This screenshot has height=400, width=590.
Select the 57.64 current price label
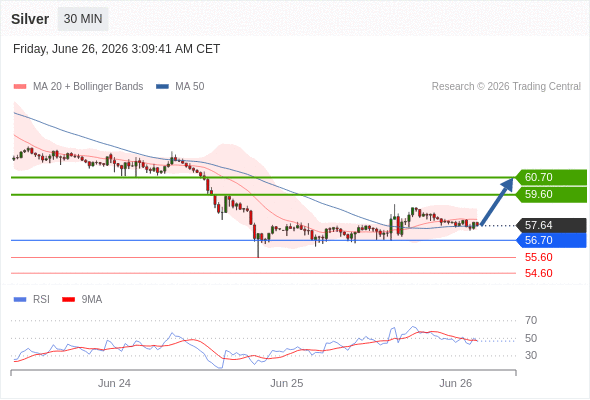tap(550, 225)
